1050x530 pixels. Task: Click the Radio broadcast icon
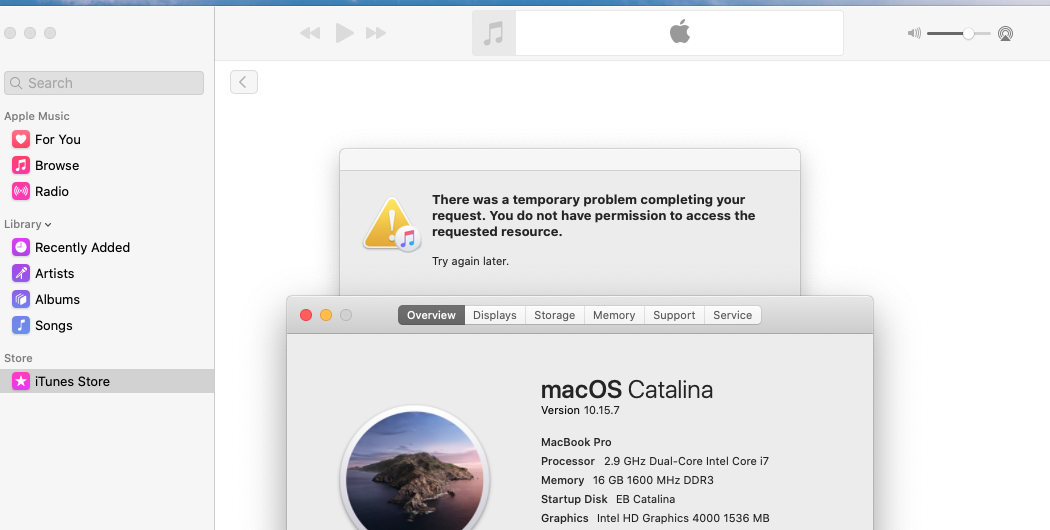point(21,192)
